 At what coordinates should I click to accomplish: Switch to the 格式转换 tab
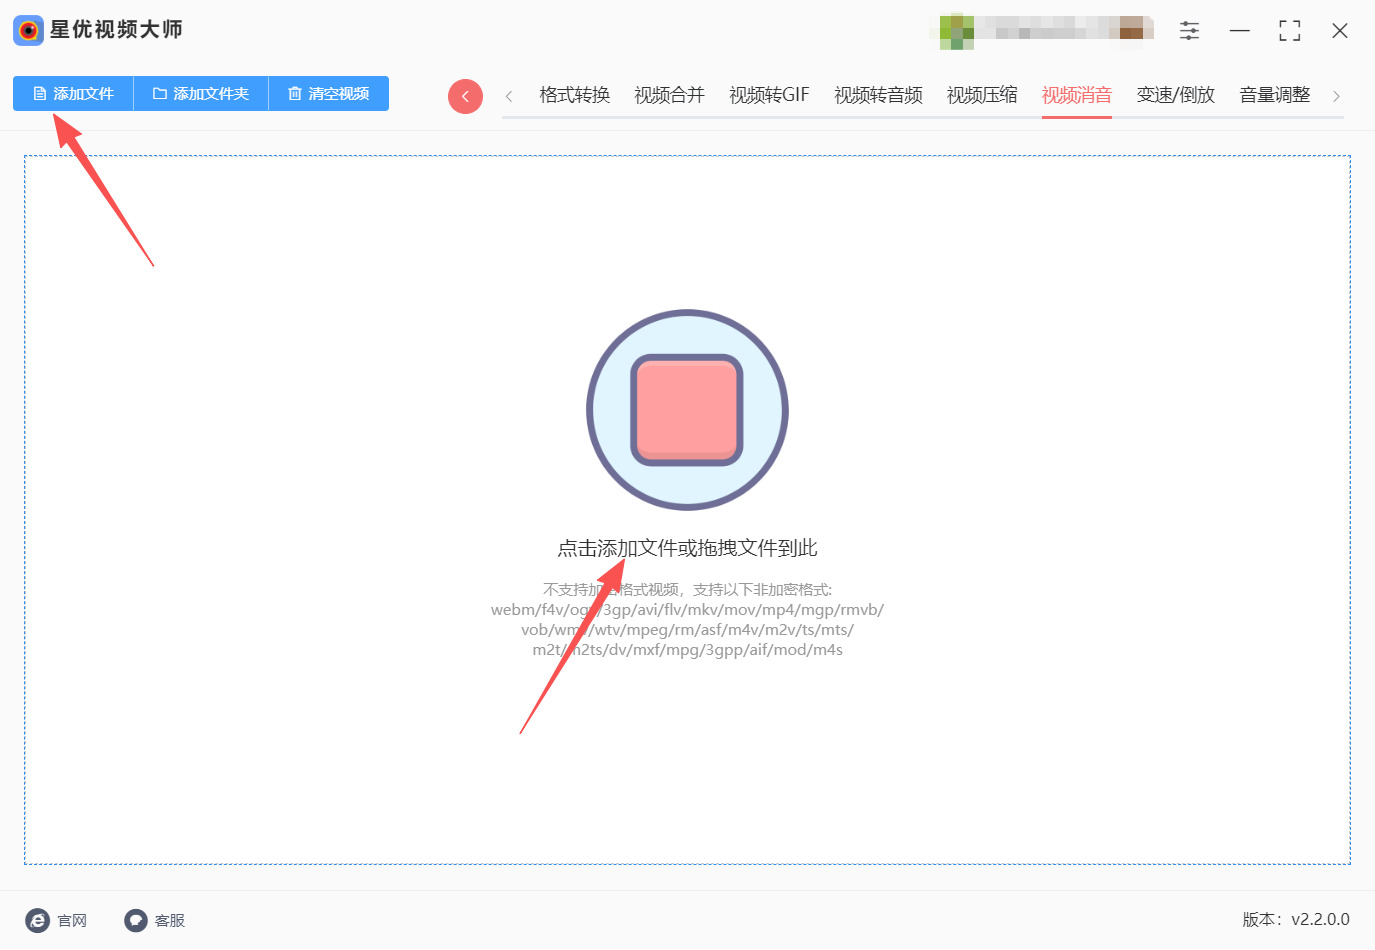coord(574,95)
